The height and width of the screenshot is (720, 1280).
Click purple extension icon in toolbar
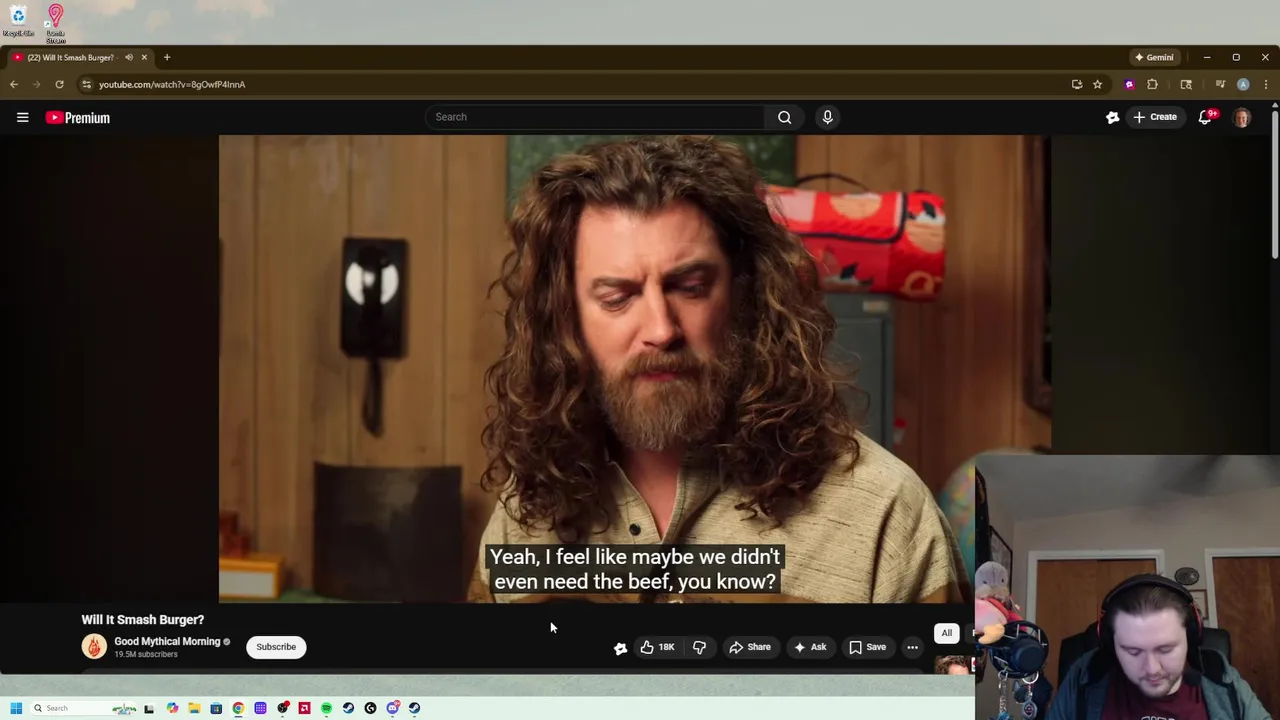[1129, 84]
